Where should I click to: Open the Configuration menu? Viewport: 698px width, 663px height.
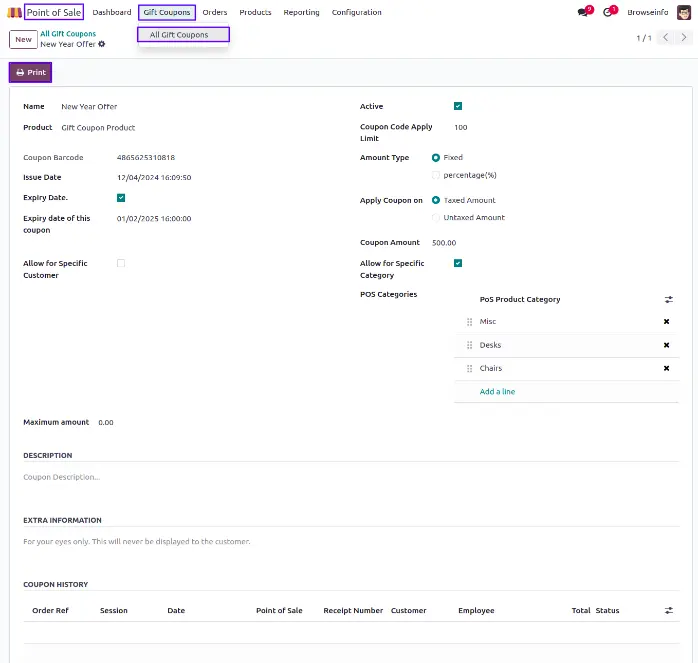(356, 12)
